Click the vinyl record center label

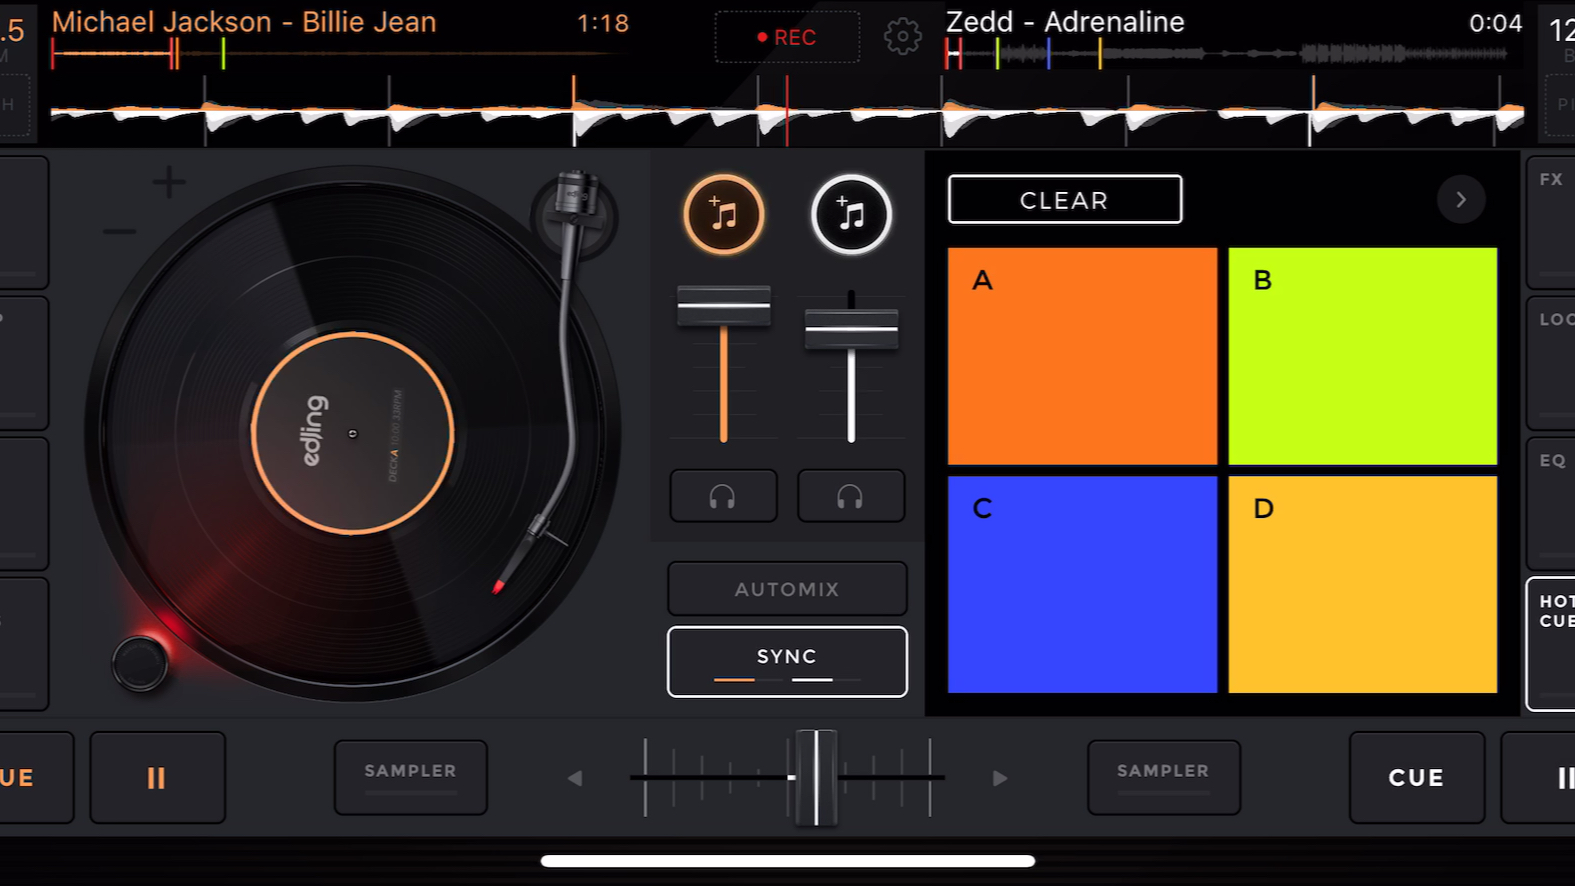coord(352,433)
